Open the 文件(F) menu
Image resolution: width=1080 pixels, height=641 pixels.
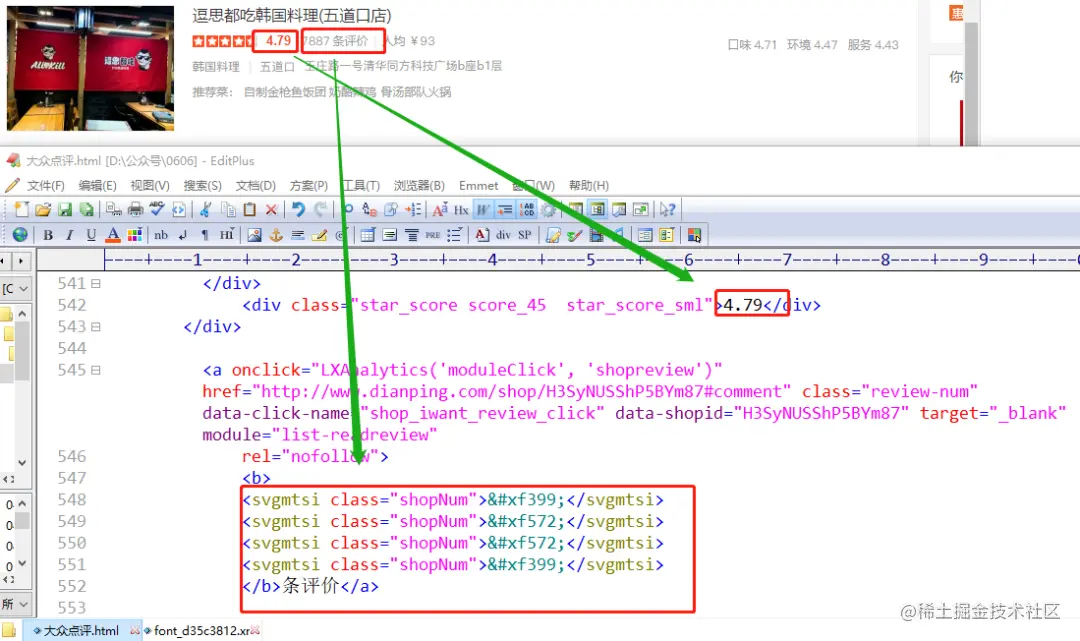45,186
